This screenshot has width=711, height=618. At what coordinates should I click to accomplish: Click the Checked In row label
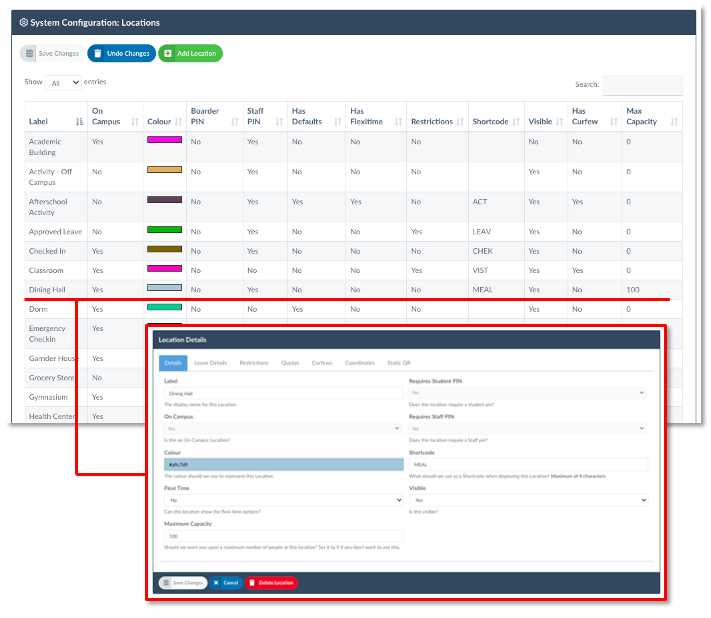[x=47, y=251]
